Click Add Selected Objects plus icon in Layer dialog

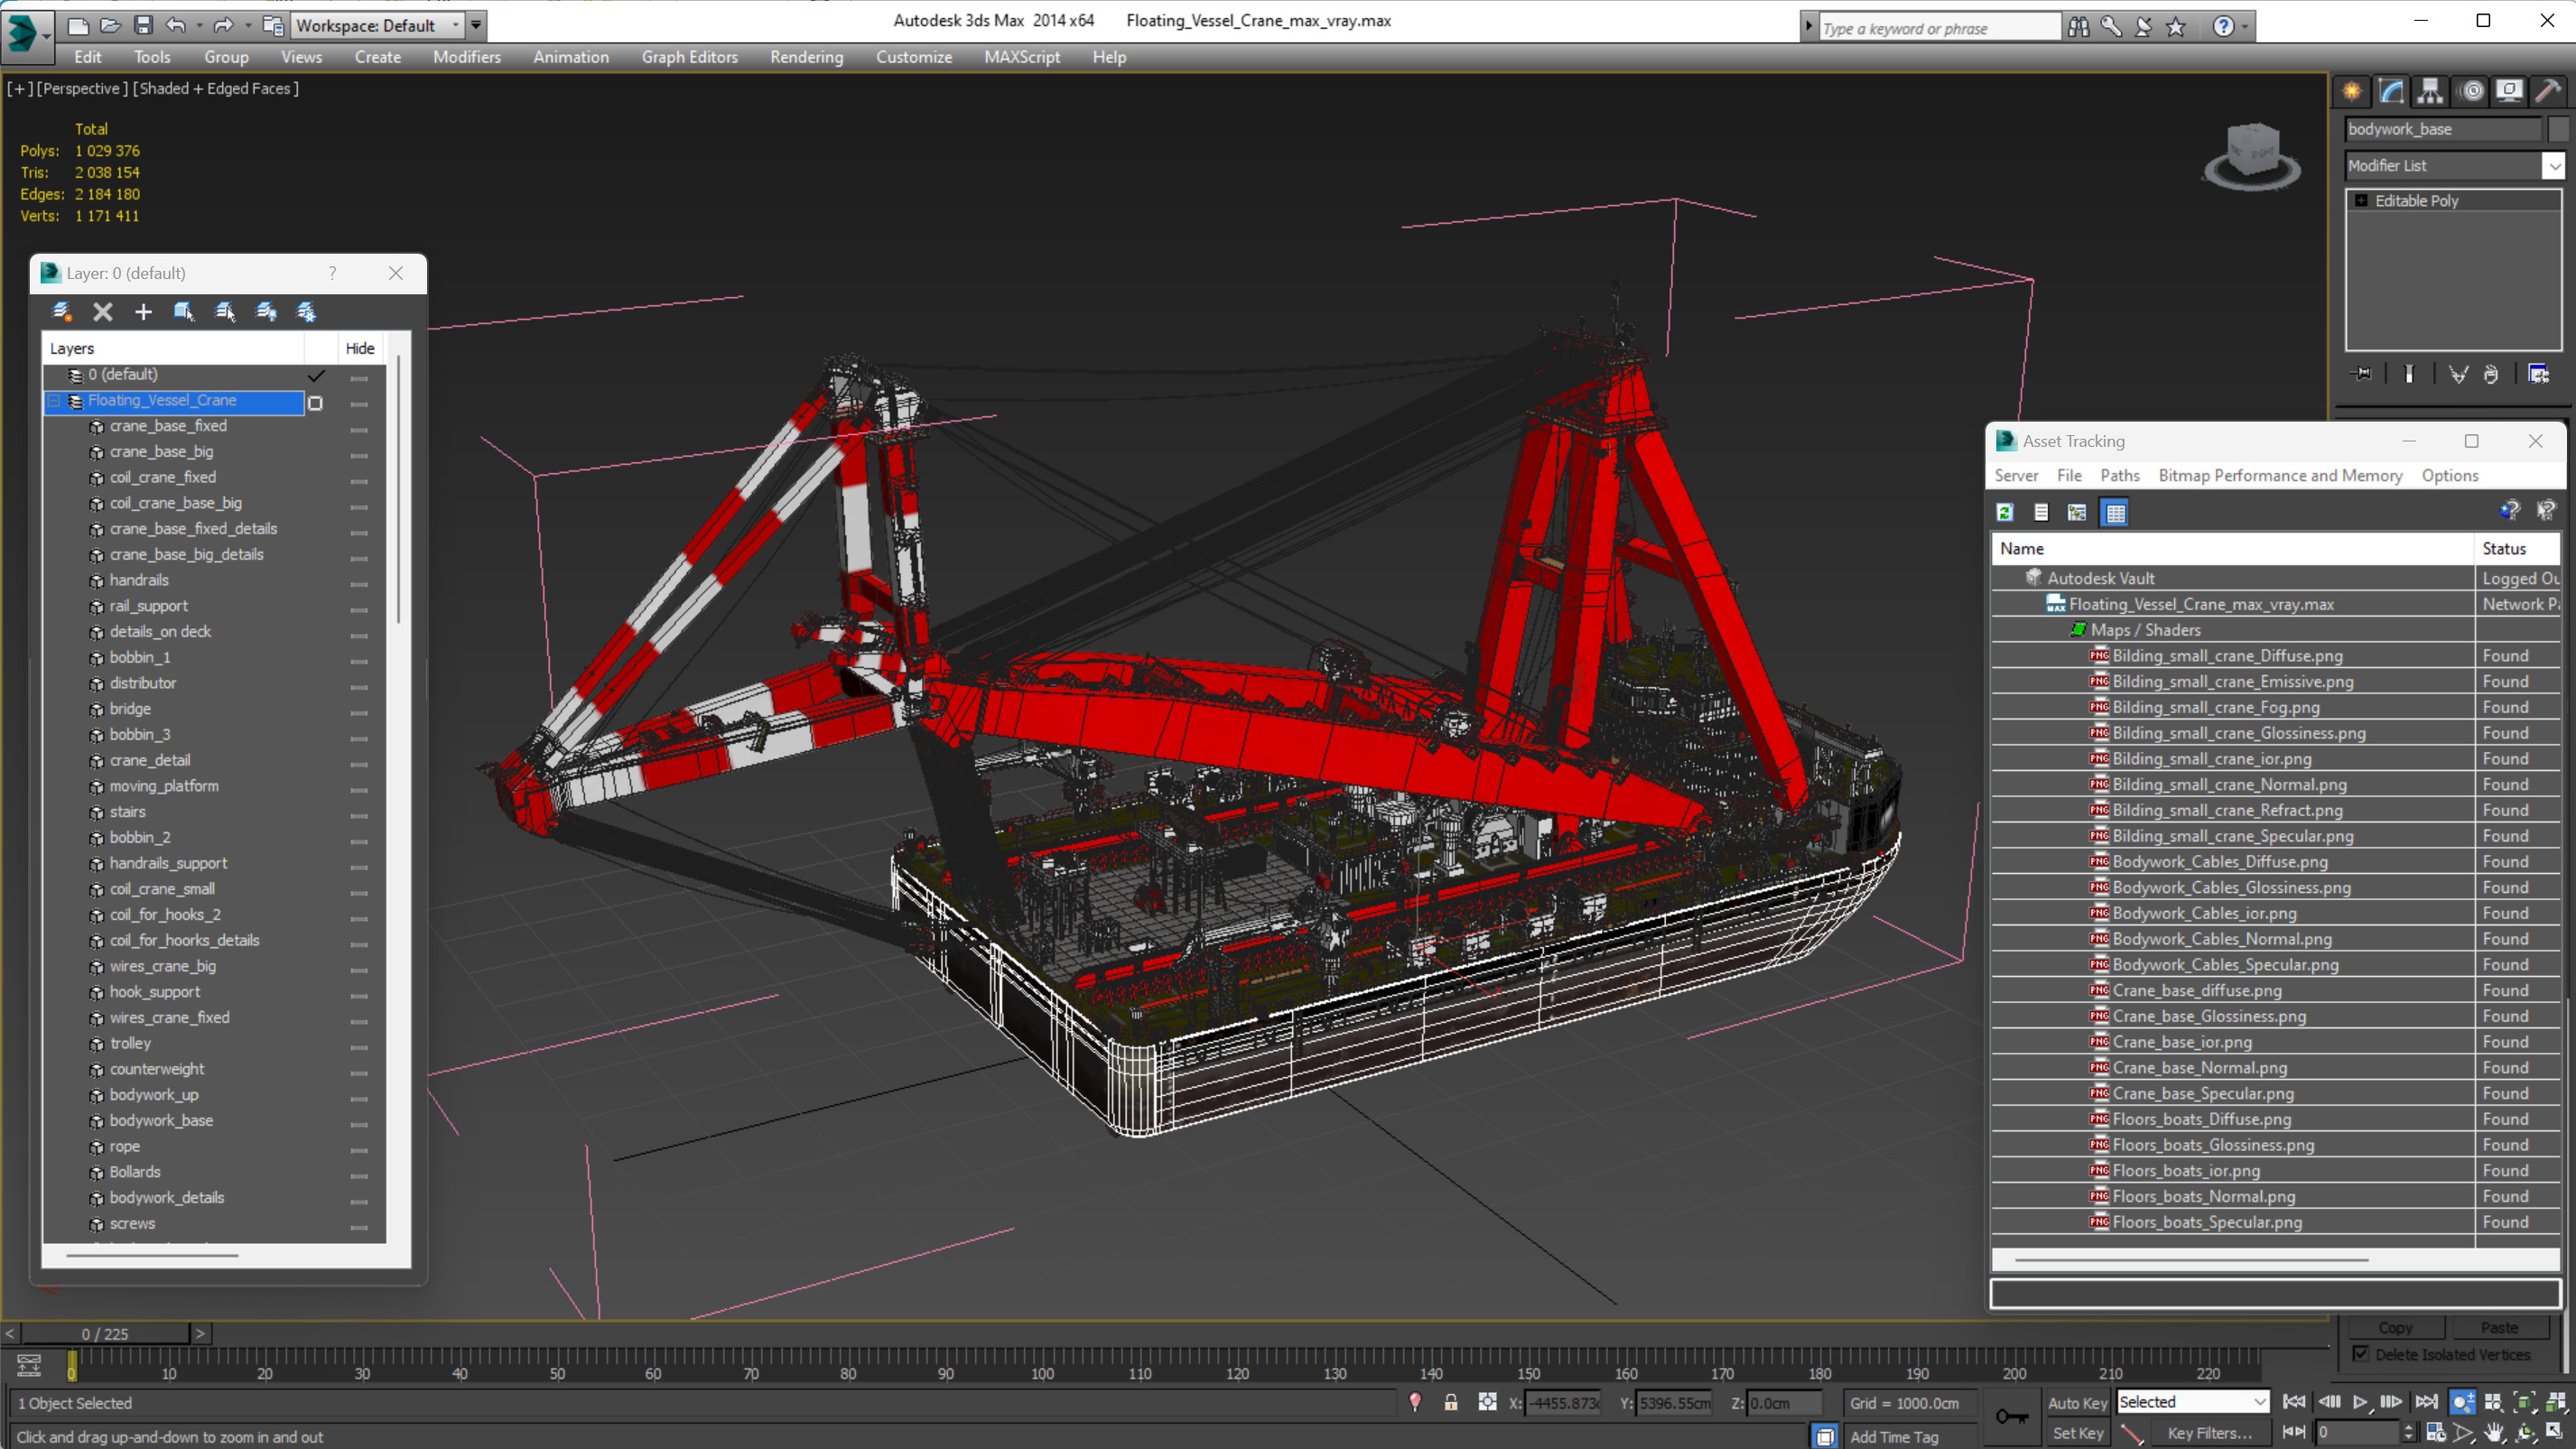143,312
